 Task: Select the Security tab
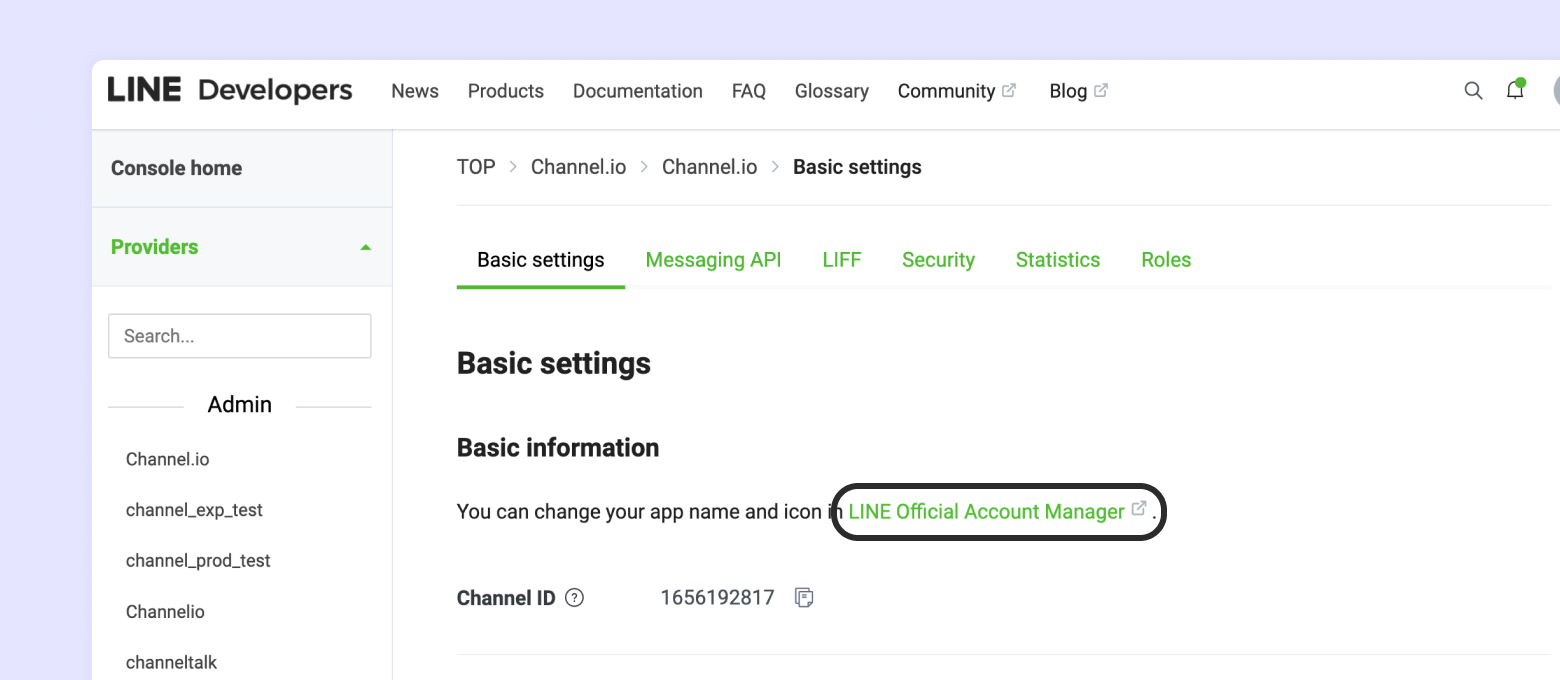(x=938, y=260)
